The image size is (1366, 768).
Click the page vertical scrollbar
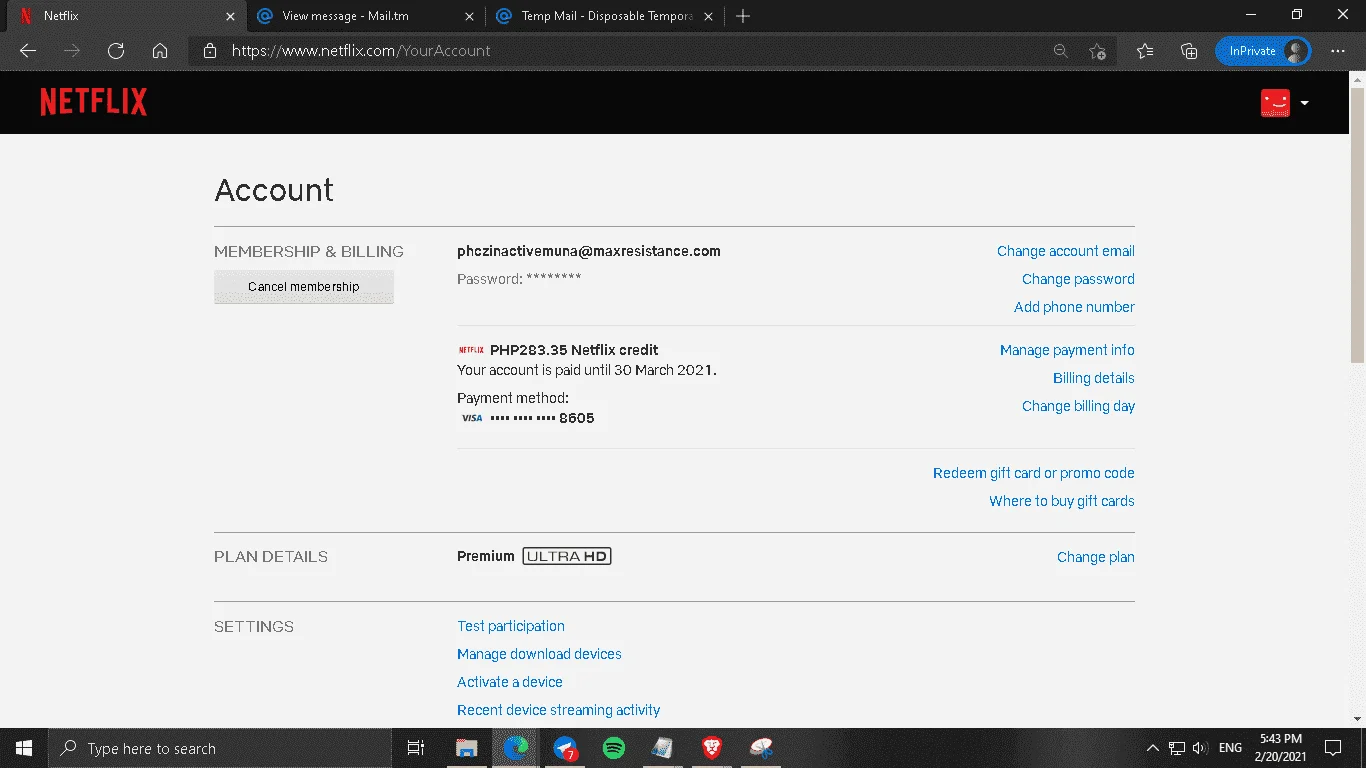(x=1358, y=400)
